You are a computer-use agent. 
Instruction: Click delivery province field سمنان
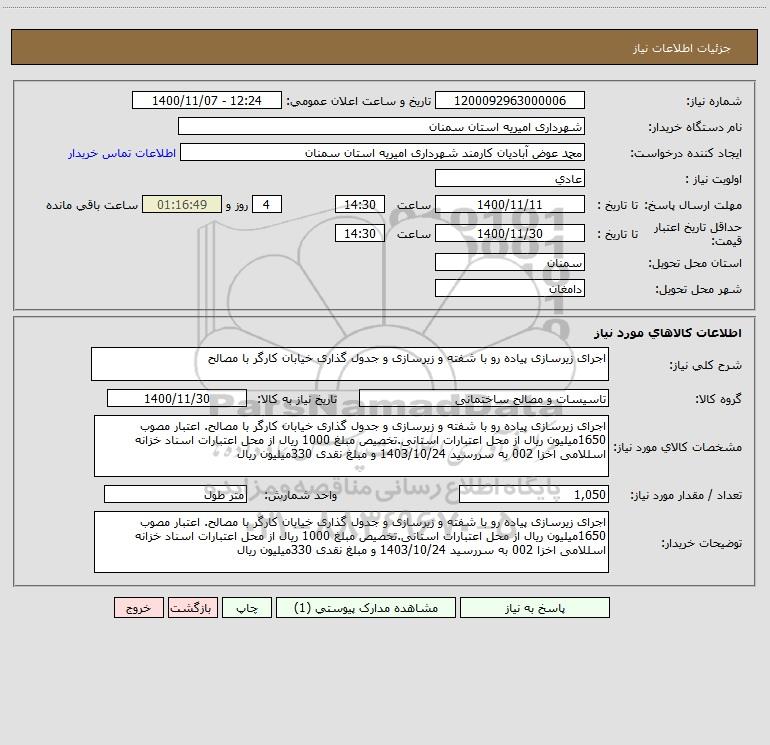tap(510, 262)
